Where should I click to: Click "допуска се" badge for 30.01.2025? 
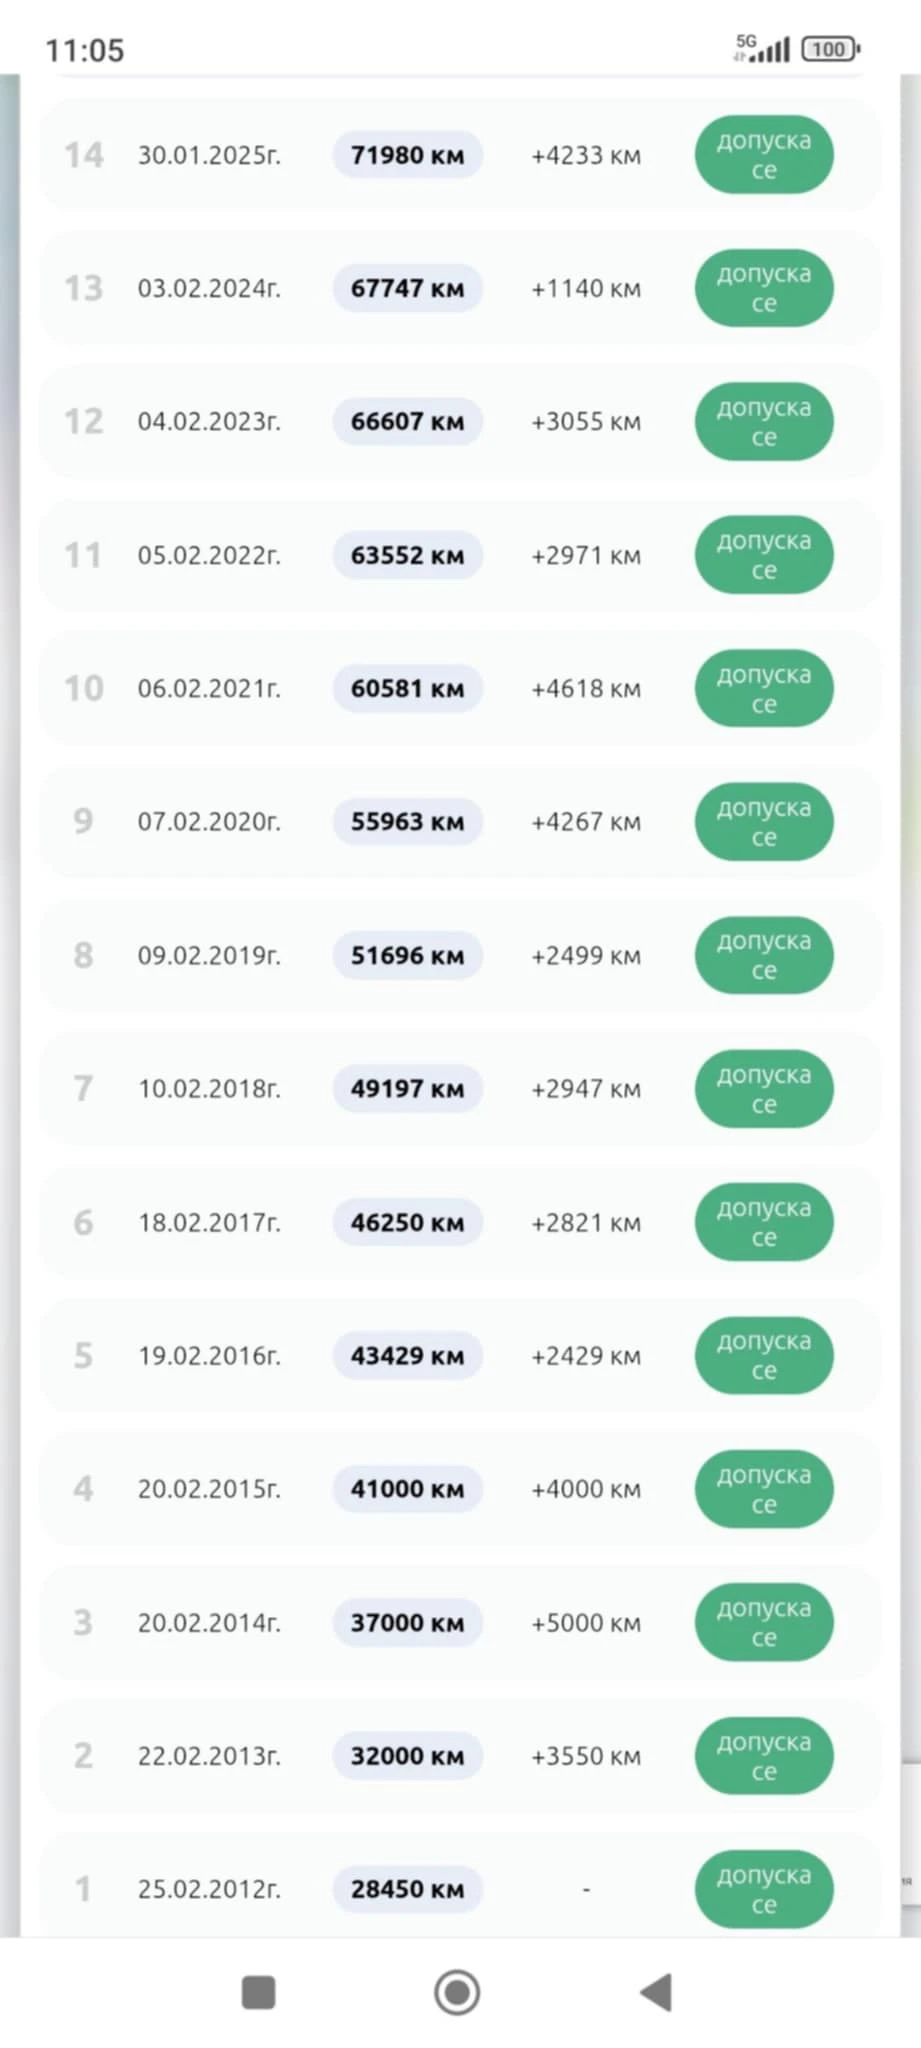coord(764,155)
